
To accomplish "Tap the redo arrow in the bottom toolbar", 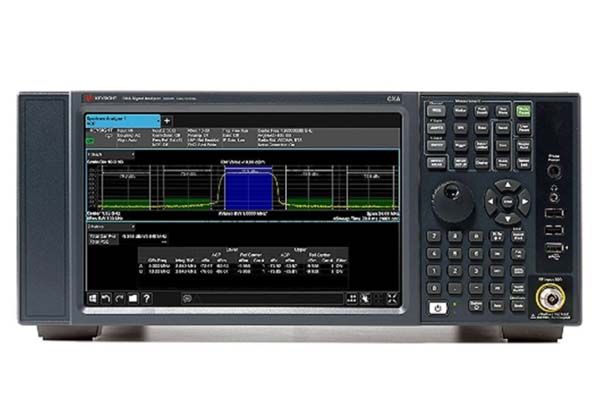I will coord(117,298).
